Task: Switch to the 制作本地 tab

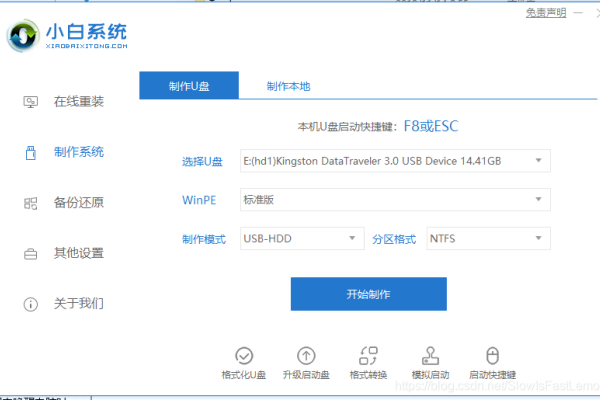Action: [288, 87]
